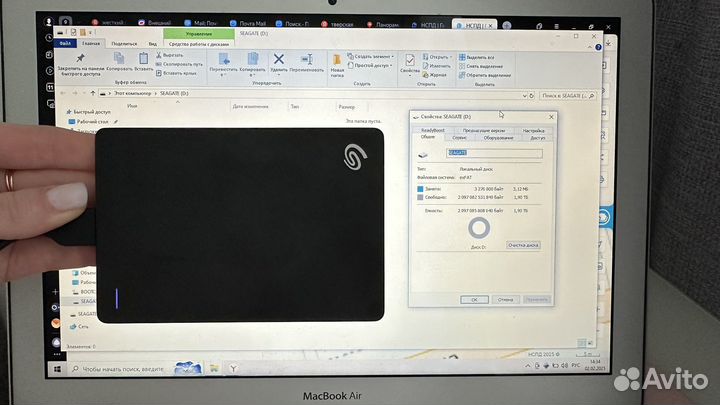The image size is (720, 405).
Task: Click OK in the properties dialog
Action: pyautogui.click(x=474, y=299)
